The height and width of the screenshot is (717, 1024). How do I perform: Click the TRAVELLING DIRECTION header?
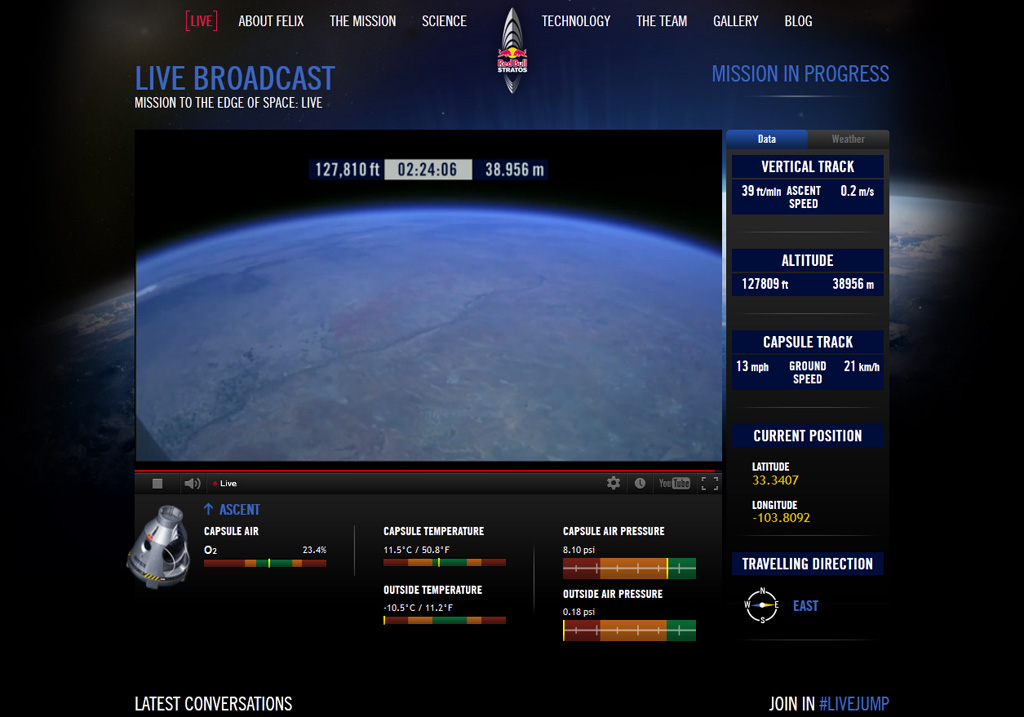point(808,564)
